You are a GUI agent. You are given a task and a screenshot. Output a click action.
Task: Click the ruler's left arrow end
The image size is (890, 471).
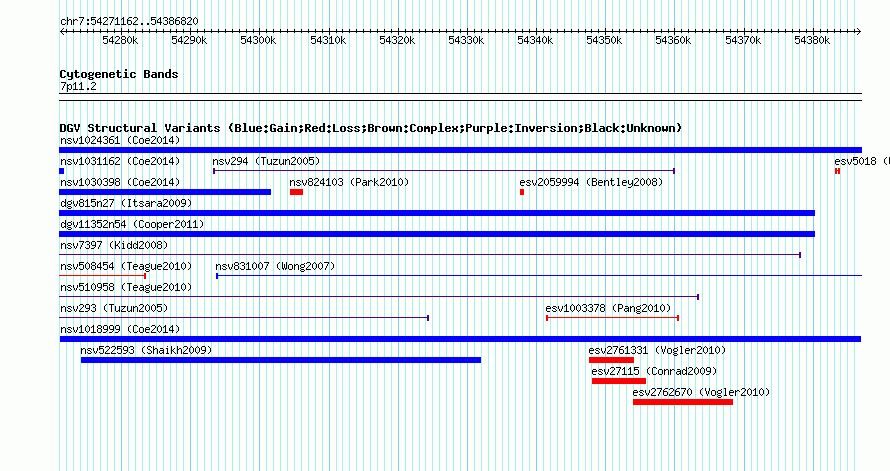point(62,32)
